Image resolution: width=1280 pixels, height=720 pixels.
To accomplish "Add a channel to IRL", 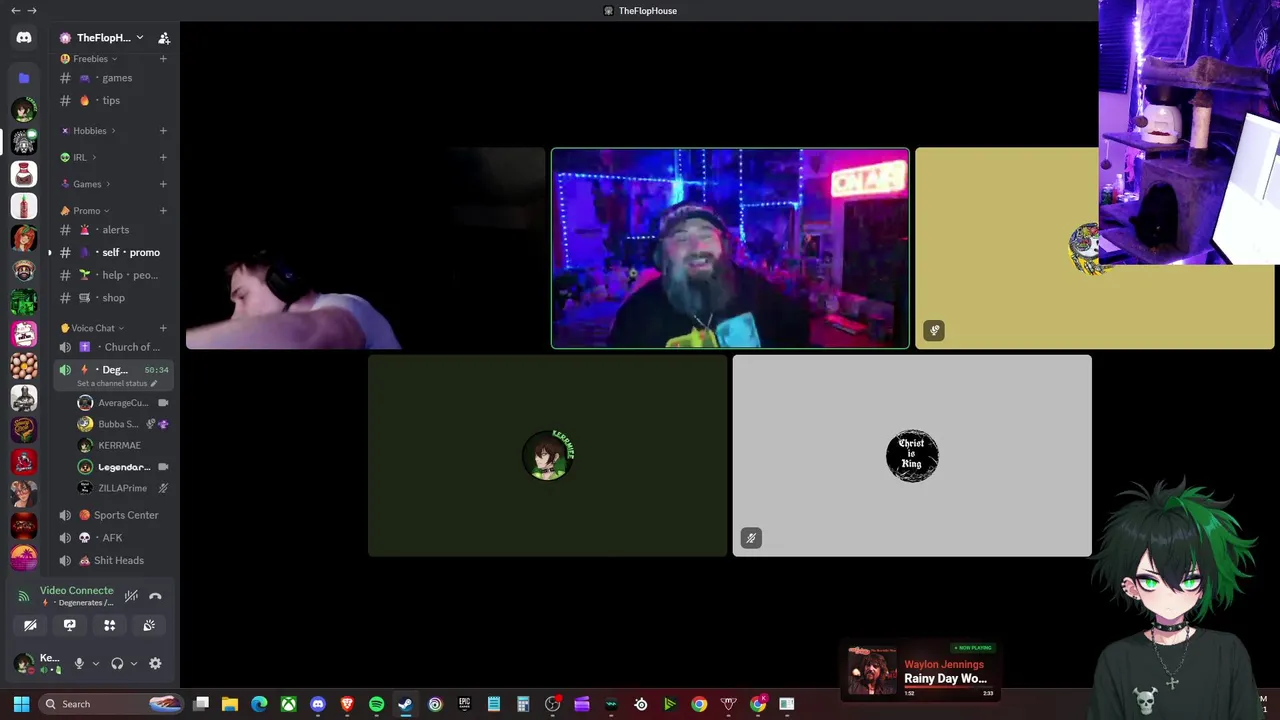I will (163, 157).
